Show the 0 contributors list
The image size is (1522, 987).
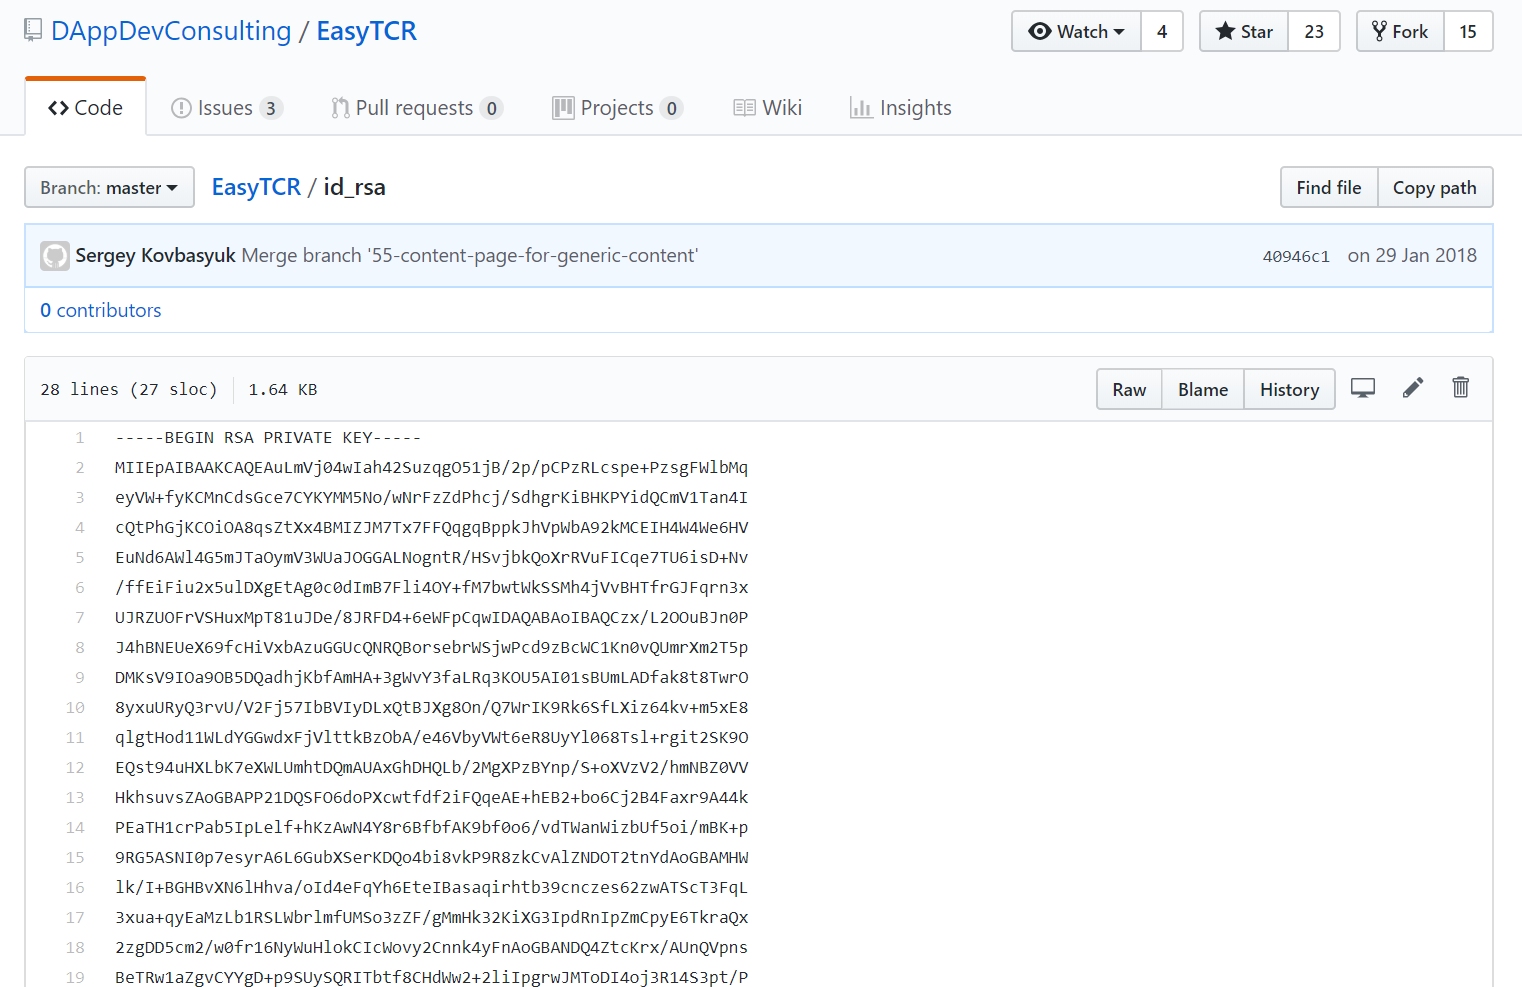pos(101,310)
